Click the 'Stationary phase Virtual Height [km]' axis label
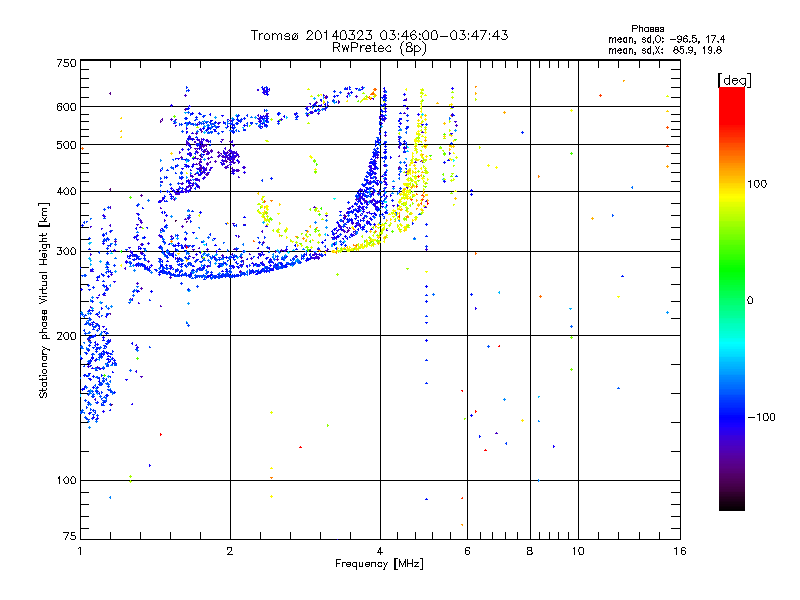The width and height of the screenshot is (800, 600). (44, 301)
